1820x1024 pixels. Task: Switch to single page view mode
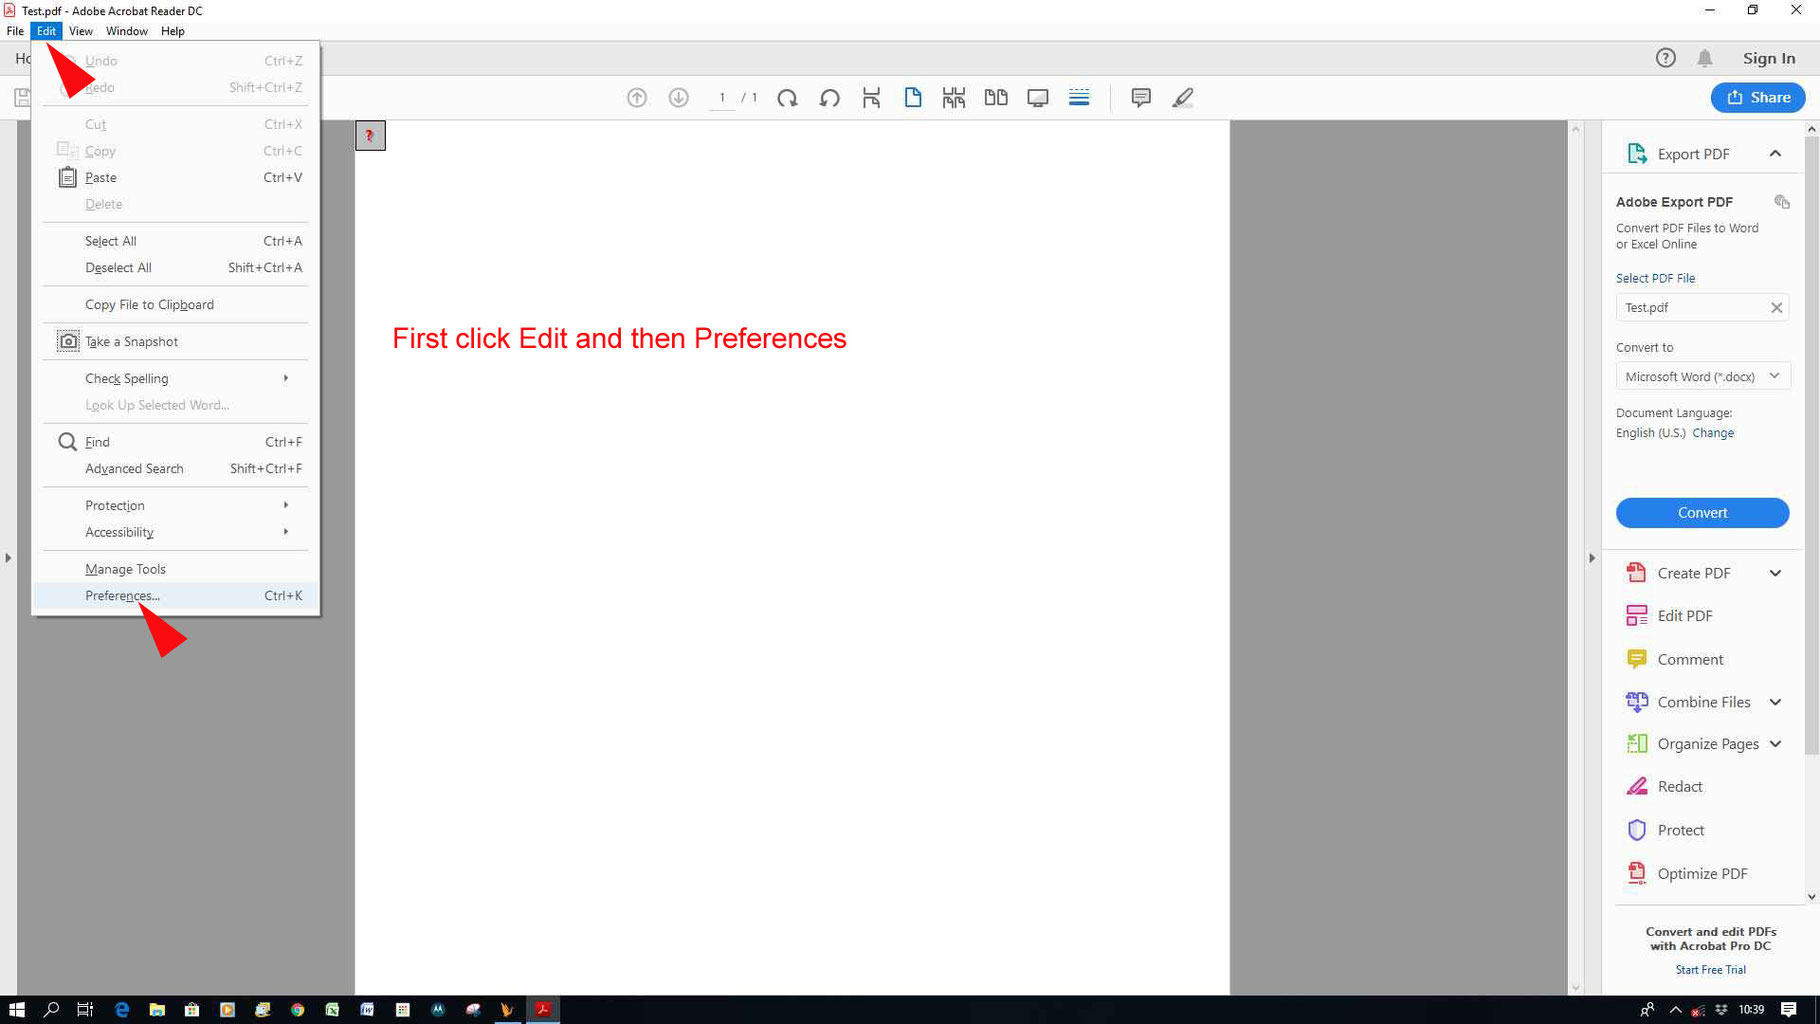tap(913, 97)
